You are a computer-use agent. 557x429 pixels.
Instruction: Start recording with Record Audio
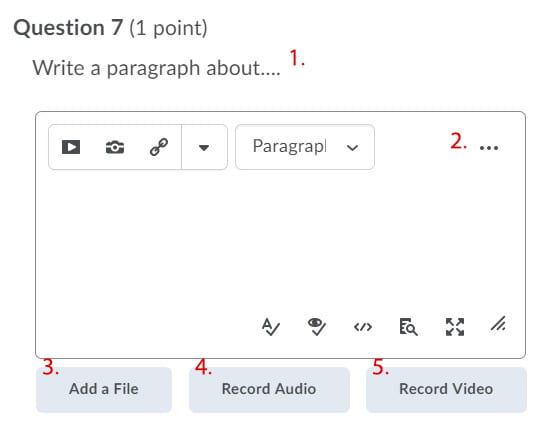tap(269, 389)
